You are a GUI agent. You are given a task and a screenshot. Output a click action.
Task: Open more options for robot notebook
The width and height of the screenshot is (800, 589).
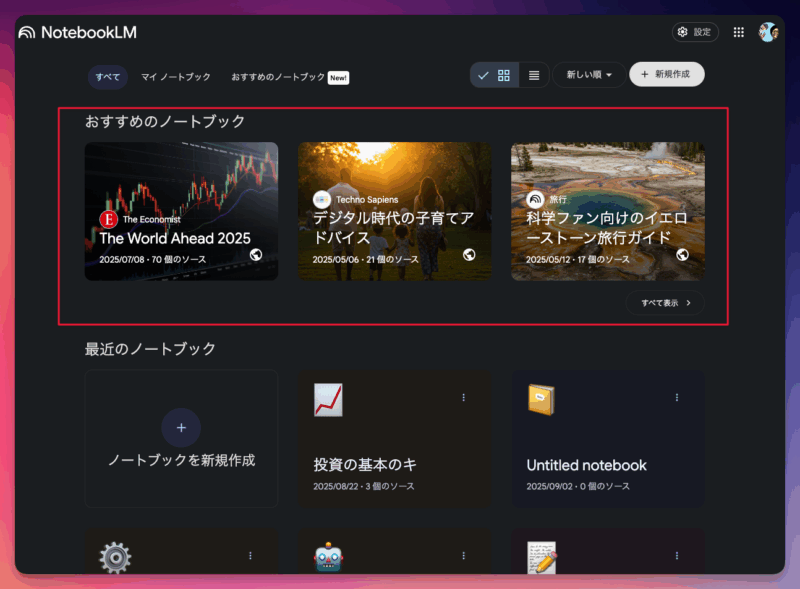(x=463, y=556)
